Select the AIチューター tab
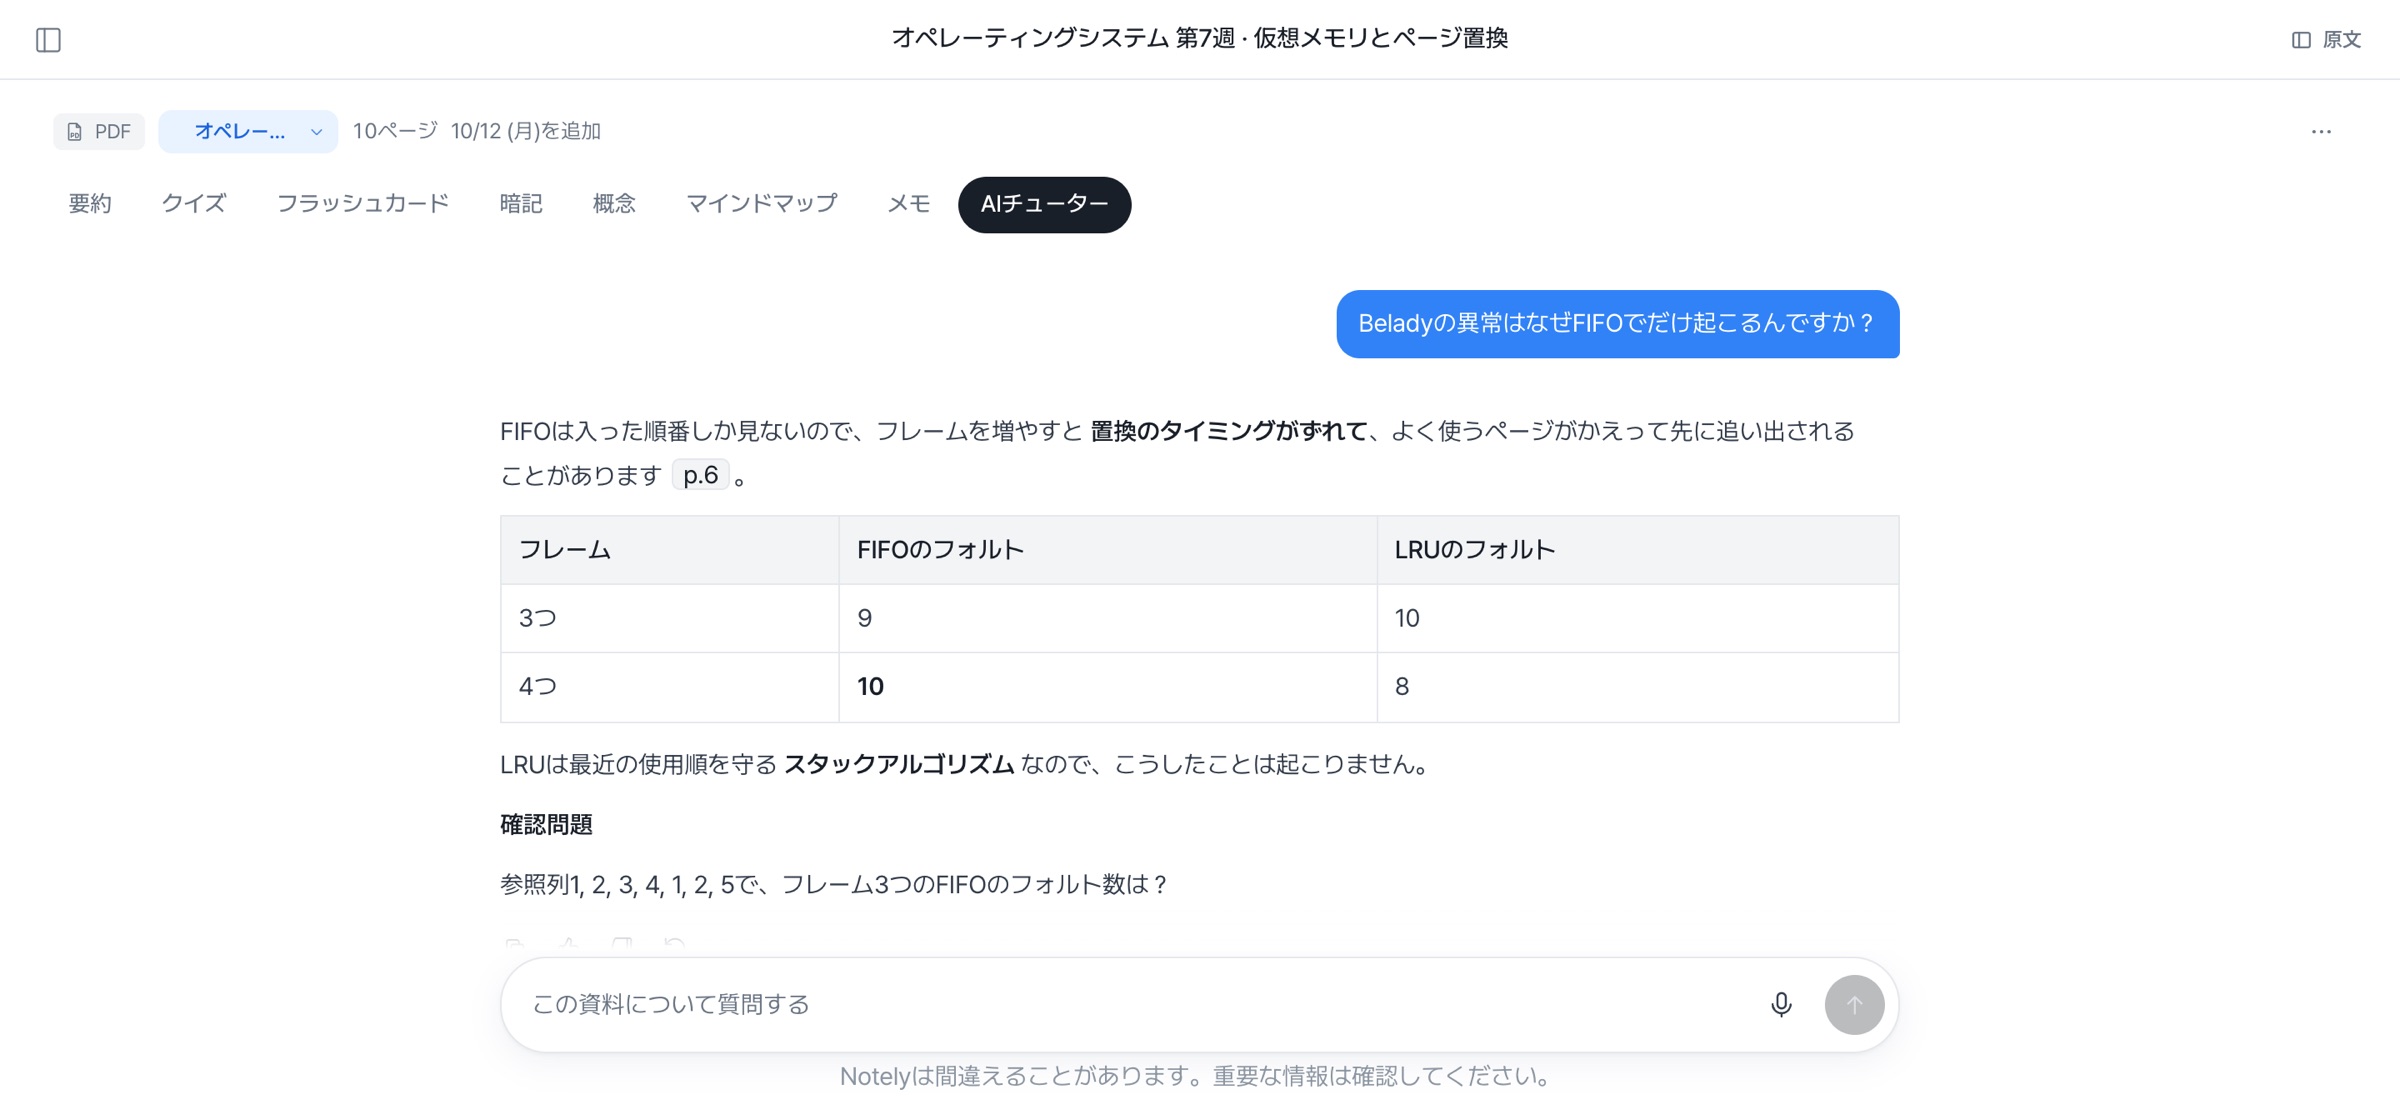This screenshot has width=2400, height=1100. click(1044, 205)
